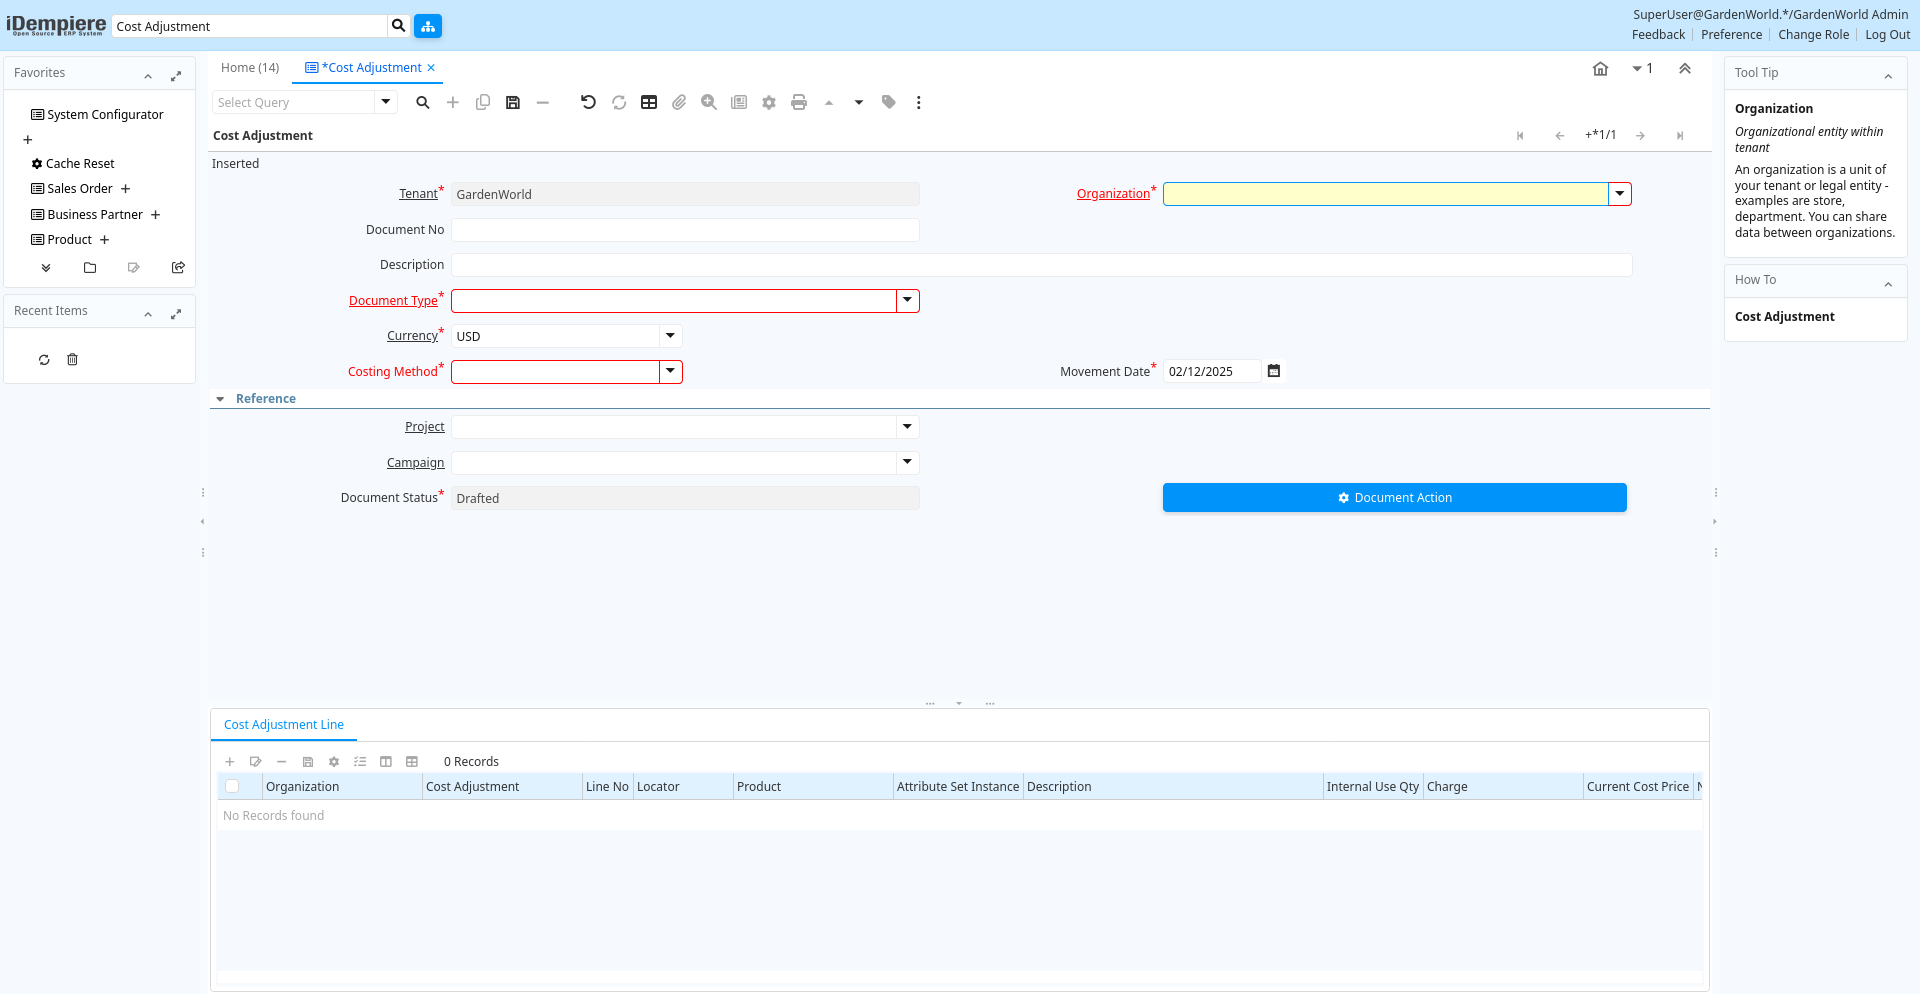Click the calendar icon for Movement Date

click(1274, 371)
